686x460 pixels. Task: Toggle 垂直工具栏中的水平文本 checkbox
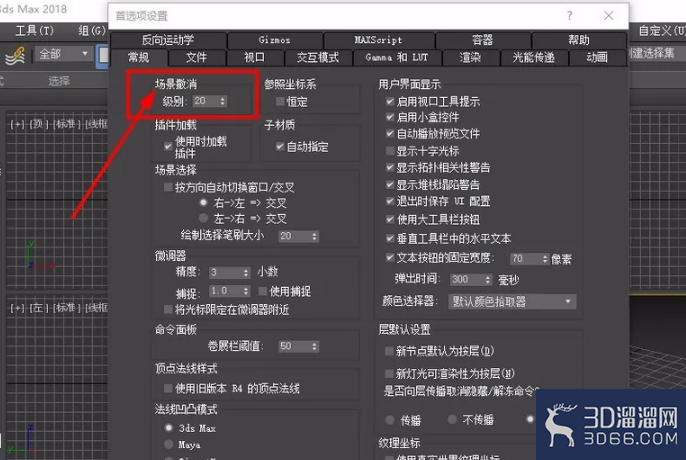[390, 239]
